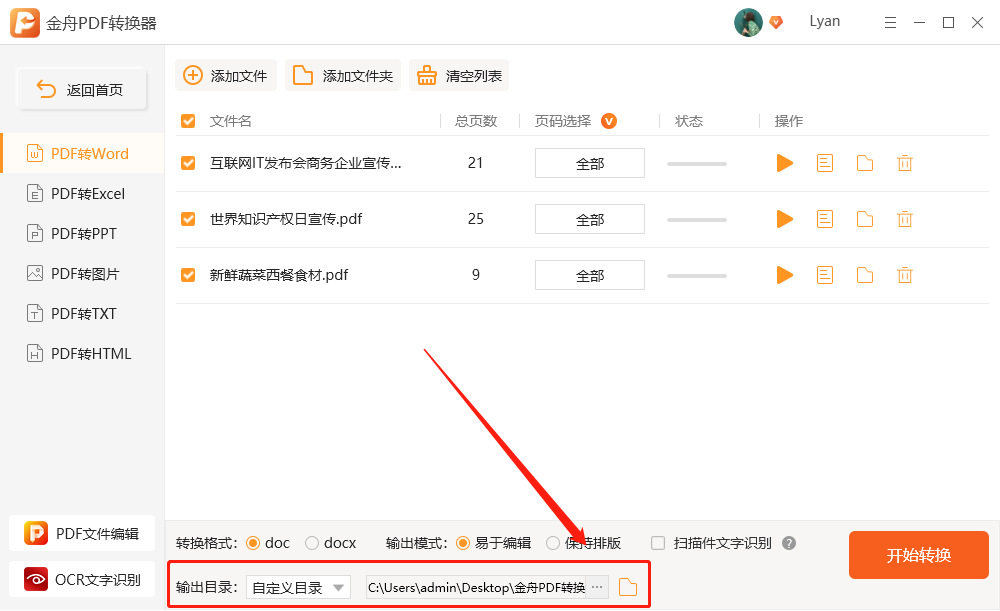Viewport: 1000px width, 611px height.
Task: Click page count 25
Action: [476, 219]
